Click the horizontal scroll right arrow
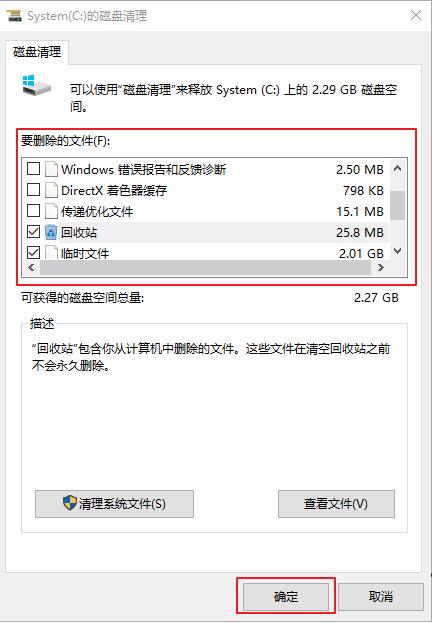 pyautogui.click(x=381, y=267)
